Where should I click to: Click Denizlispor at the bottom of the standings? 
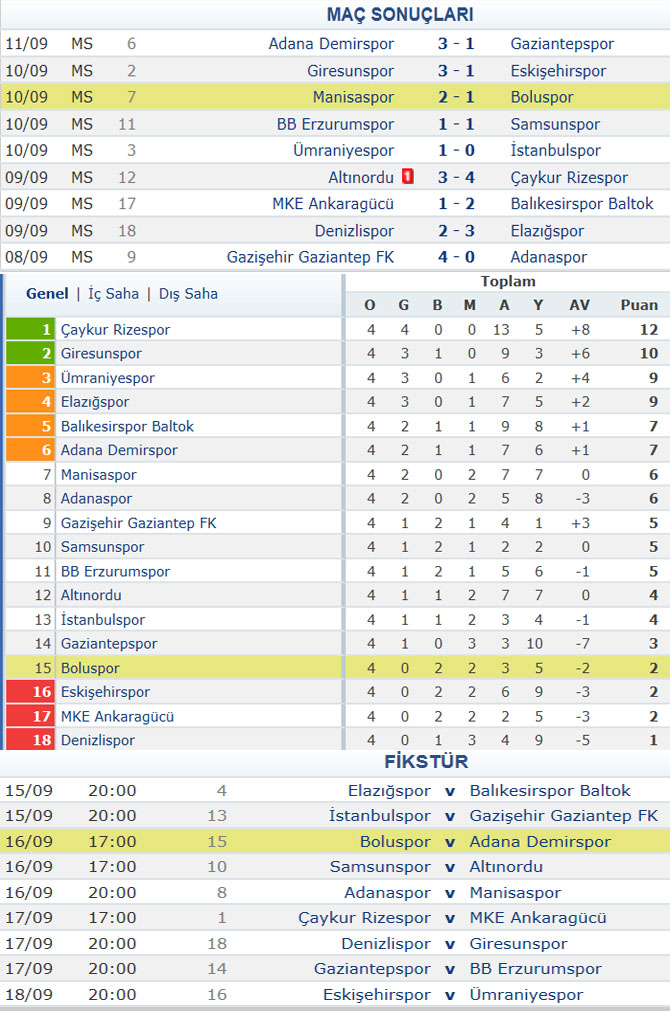click(98, 740)
